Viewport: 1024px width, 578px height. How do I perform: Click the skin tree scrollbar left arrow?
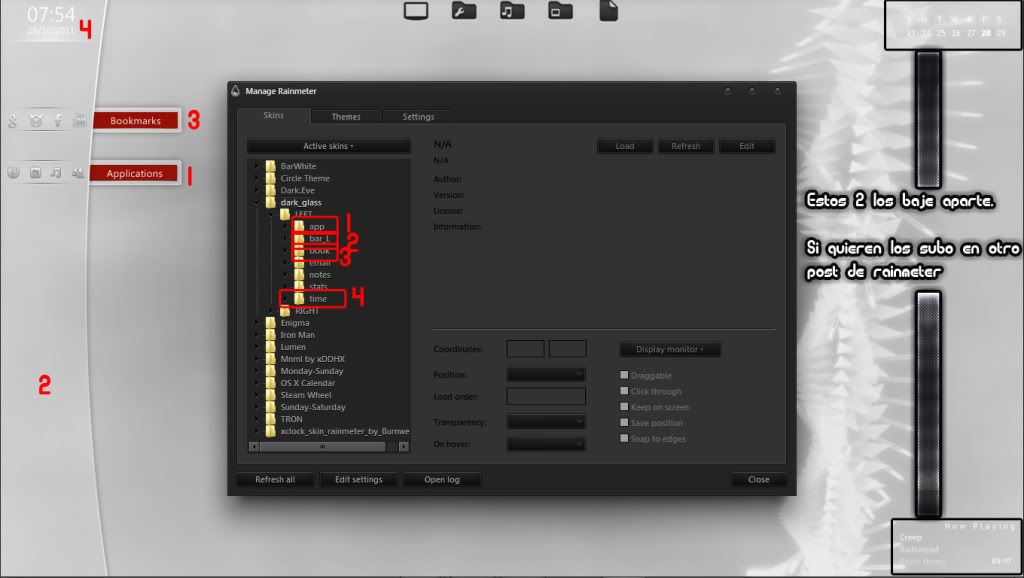pos(254,446)
